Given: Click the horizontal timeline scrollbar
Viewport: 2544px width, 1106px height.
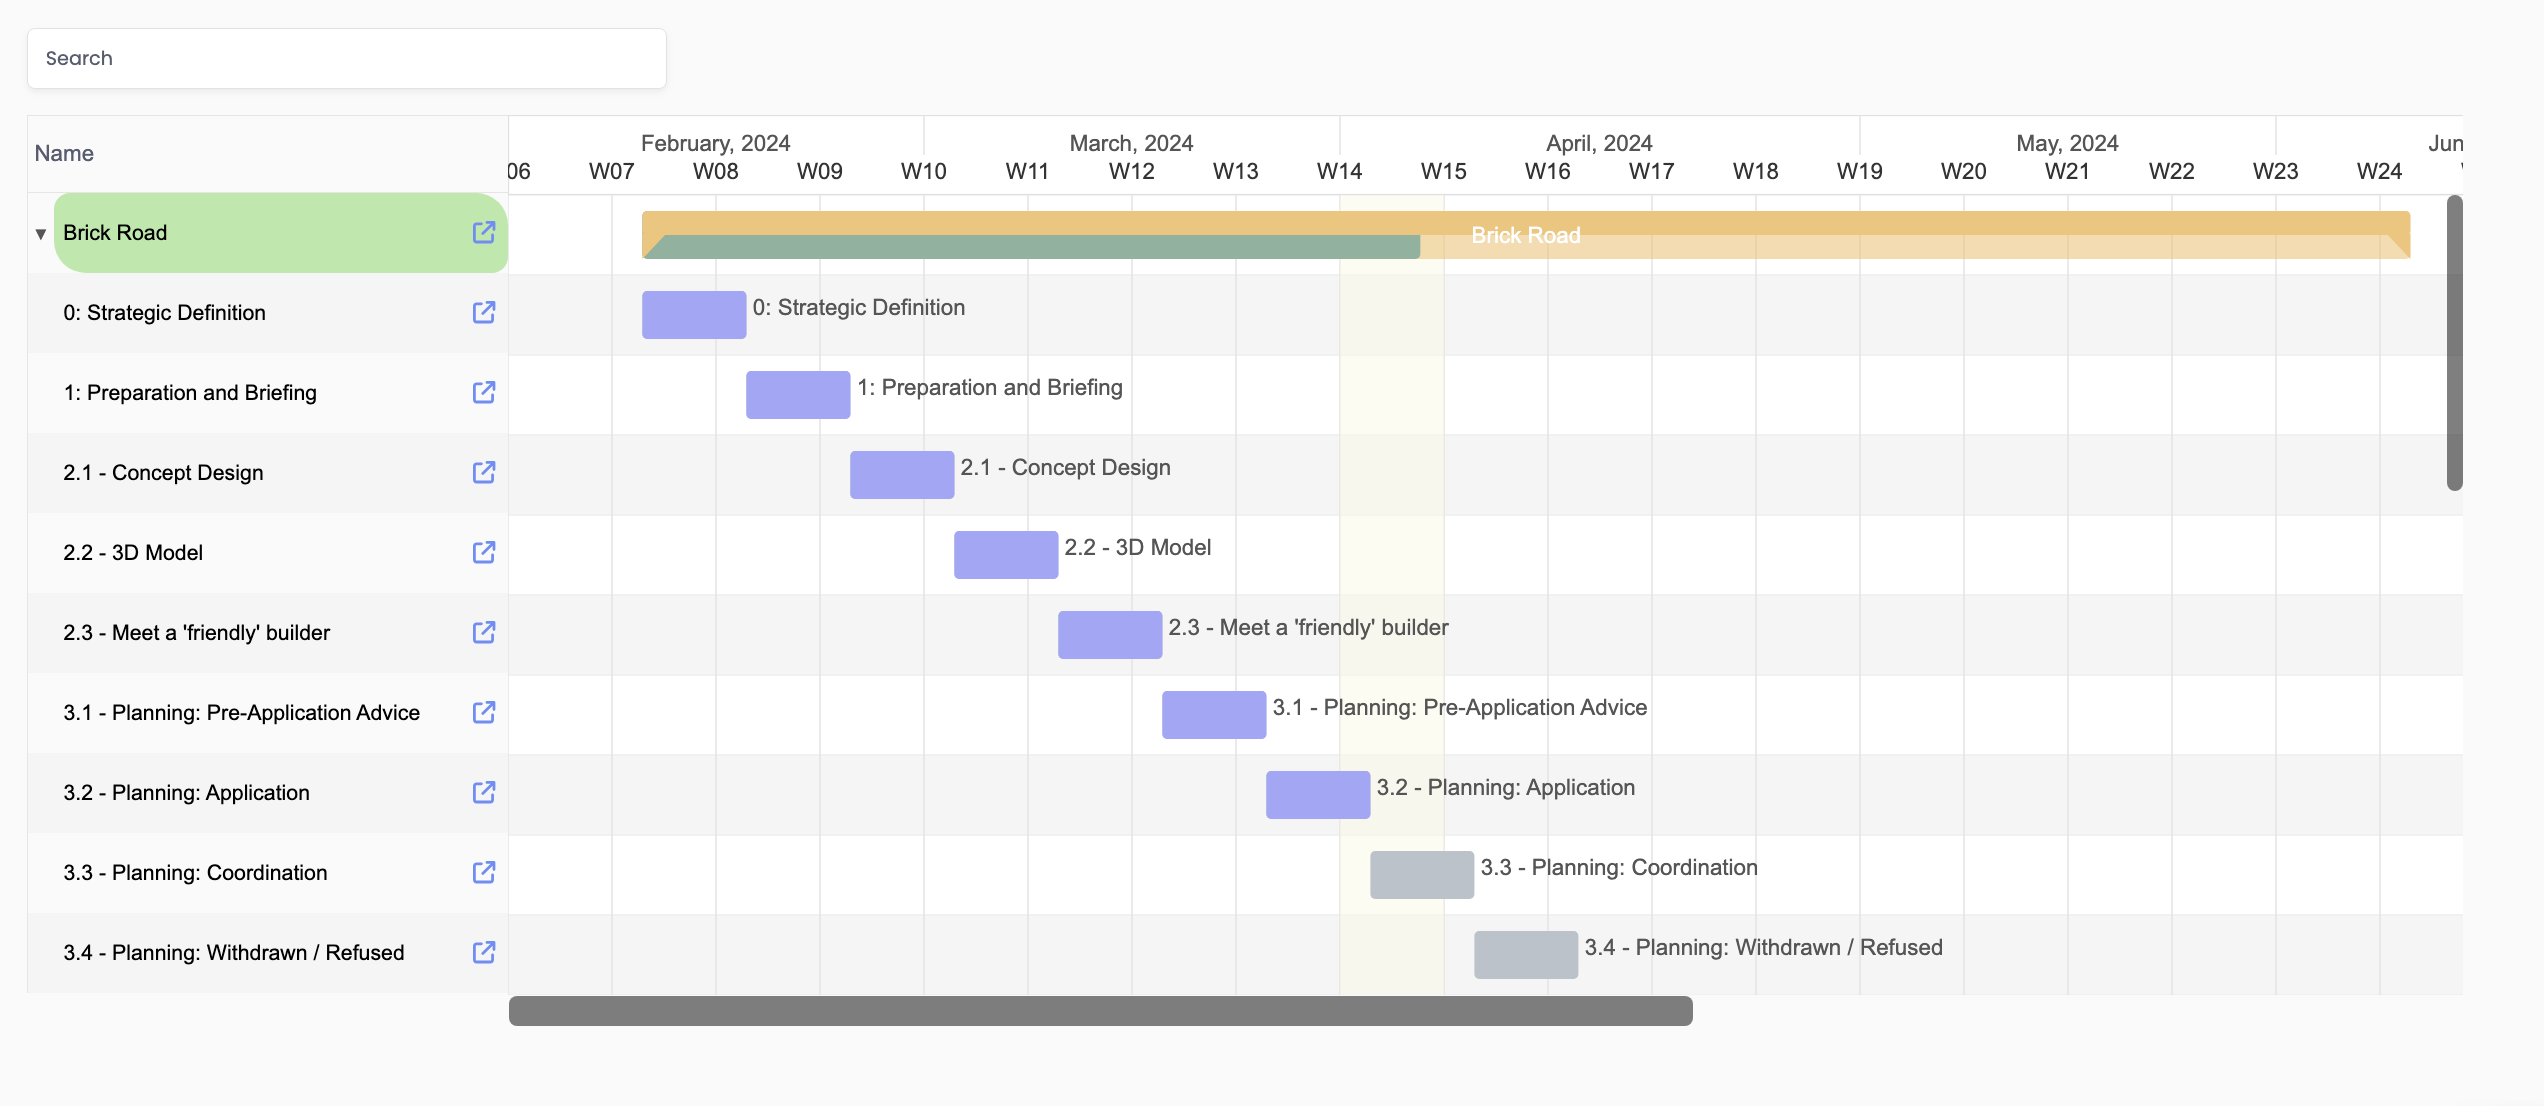Looking at the screenshot, I should coord(1100,1011).
